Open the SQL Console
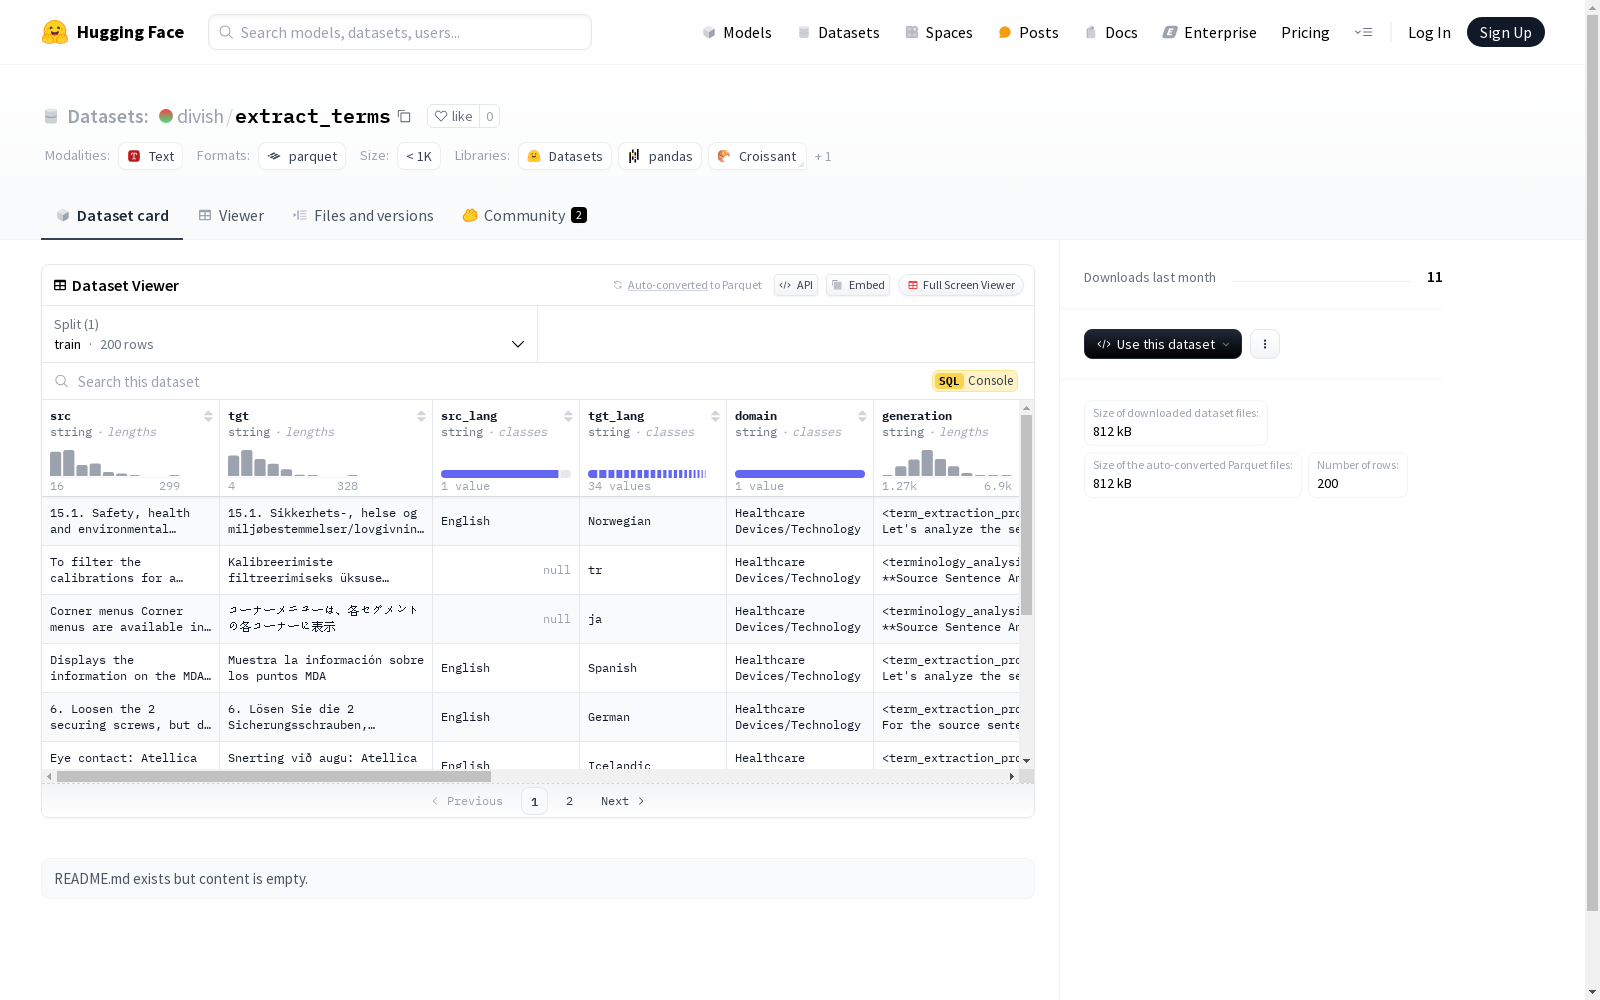1600x1000 pixels. click(x=975, y=381)
